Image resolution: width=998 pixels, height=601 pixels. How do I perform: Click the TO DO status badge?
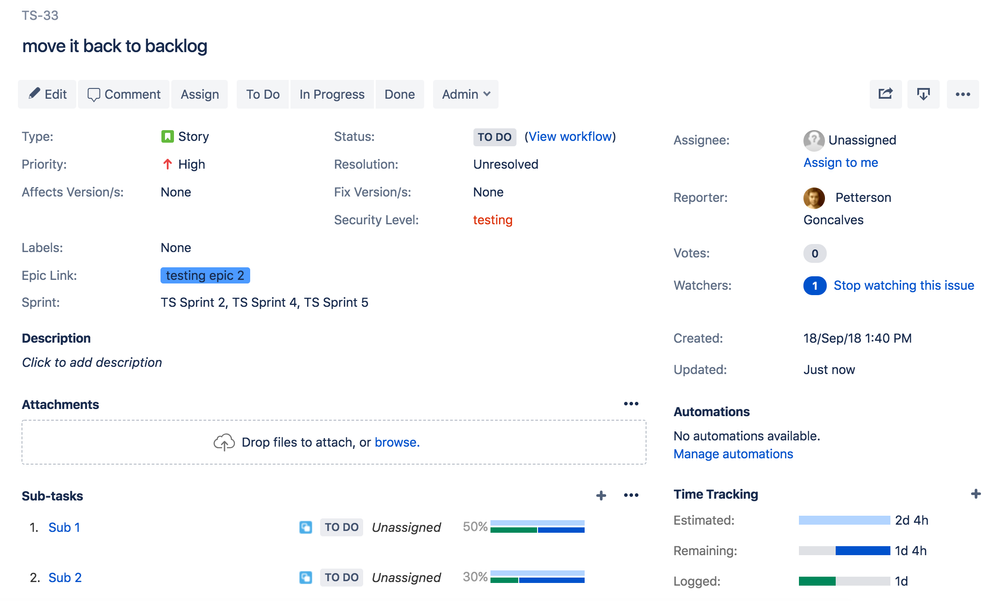pos(495,137)
